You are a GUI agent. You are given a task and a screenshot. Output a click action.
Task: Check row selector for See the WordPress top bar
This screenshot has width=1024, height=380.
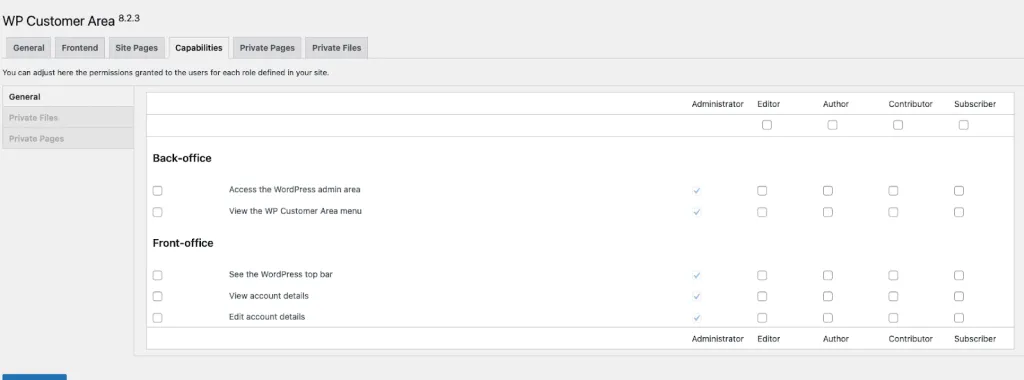(x=157, y=276)
